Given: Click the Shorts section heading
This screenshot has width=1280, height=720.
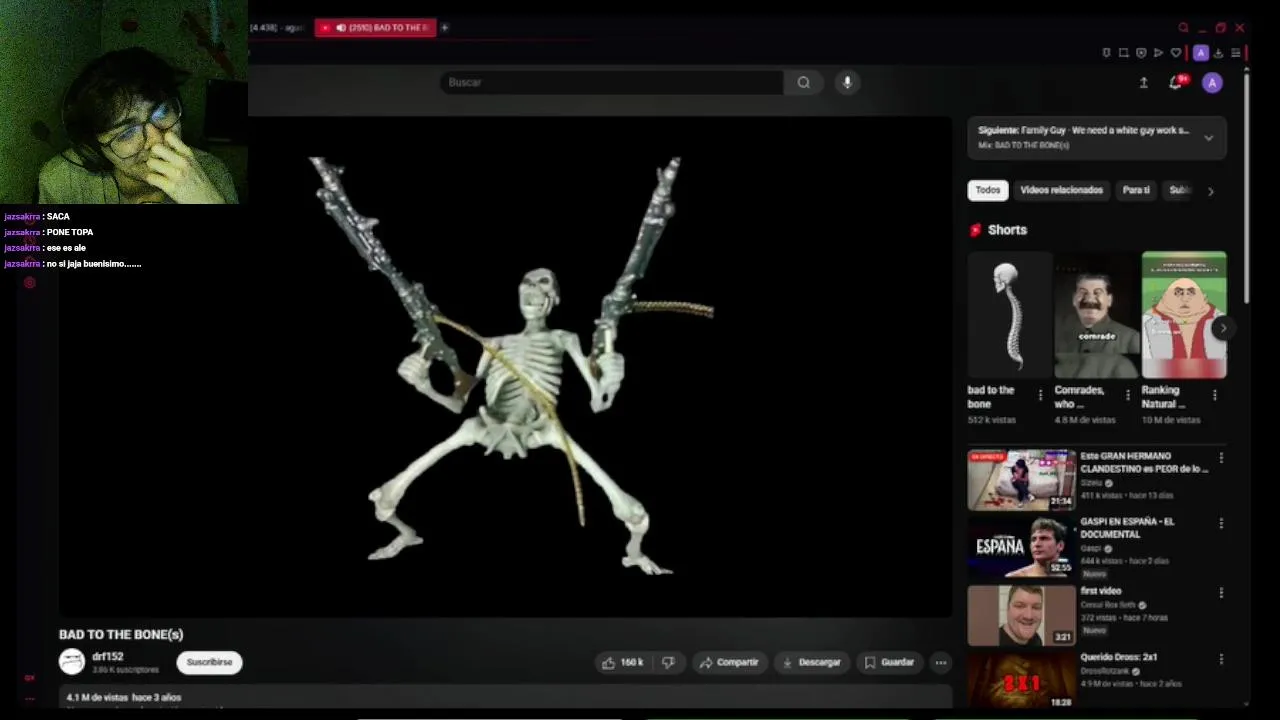Looking at the screenshot, I should pos(1007,230).
